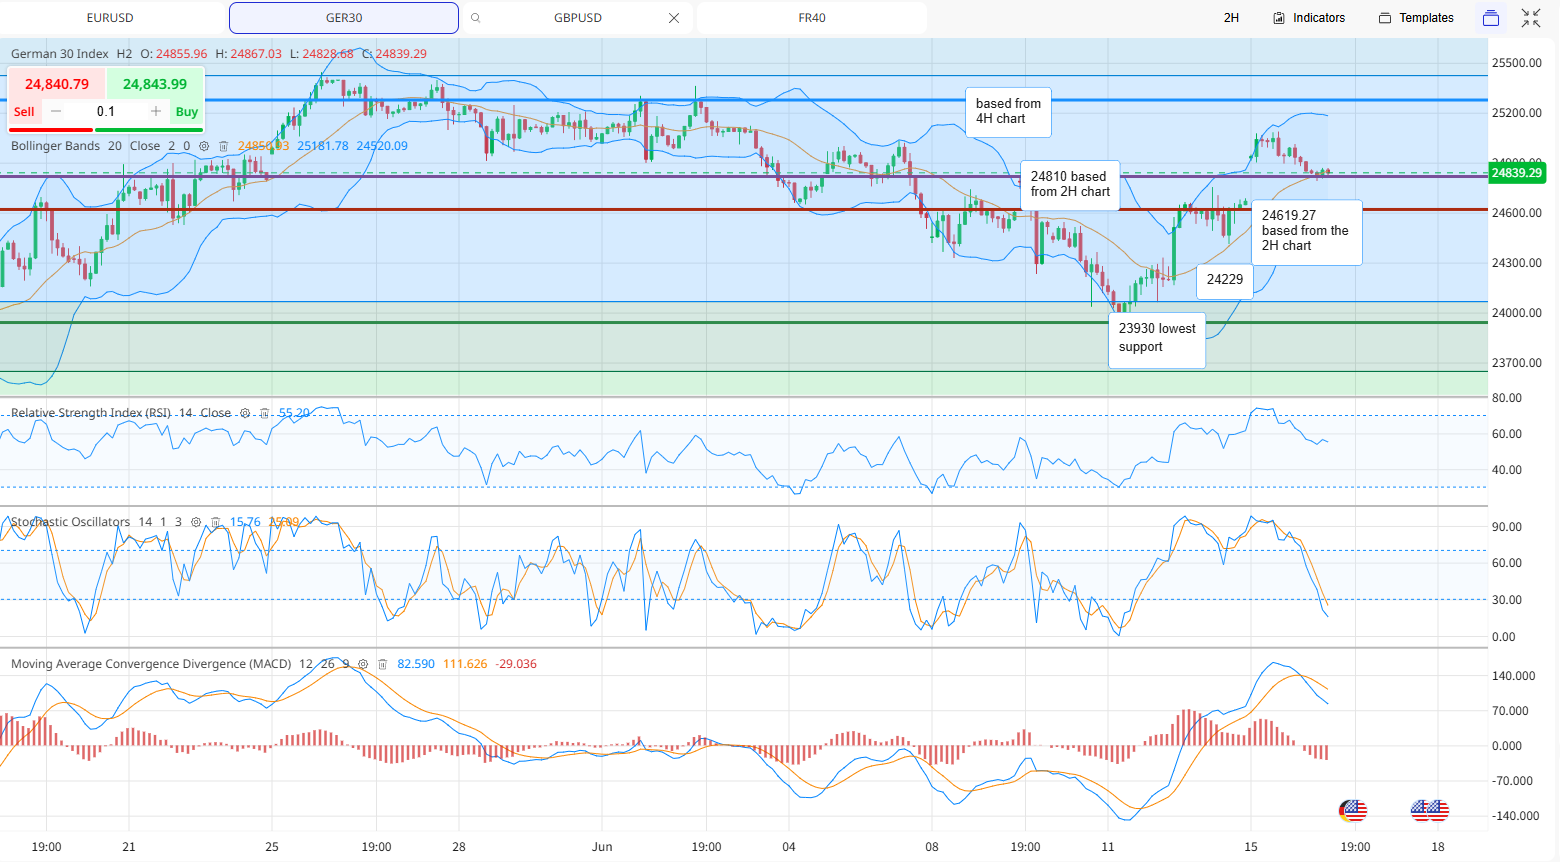Image resolution: width=1560 pixels, height=862 pixels.
Task: Open Bollinger Bands settings gear
Action: [204, 146]
